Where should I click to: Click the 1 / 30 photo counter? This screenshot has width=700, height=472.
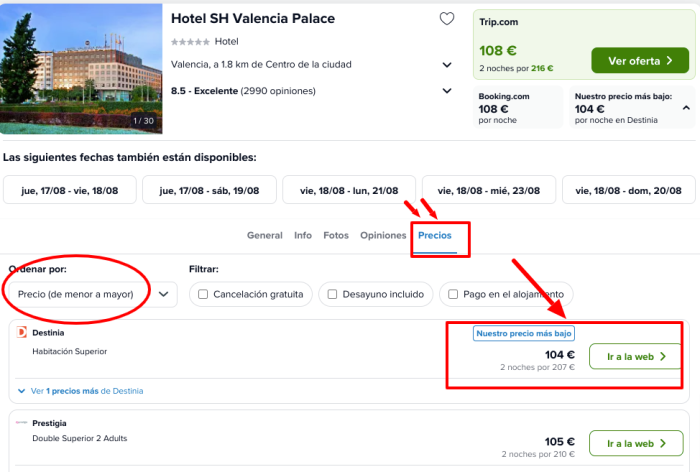(x=143, y=121)
